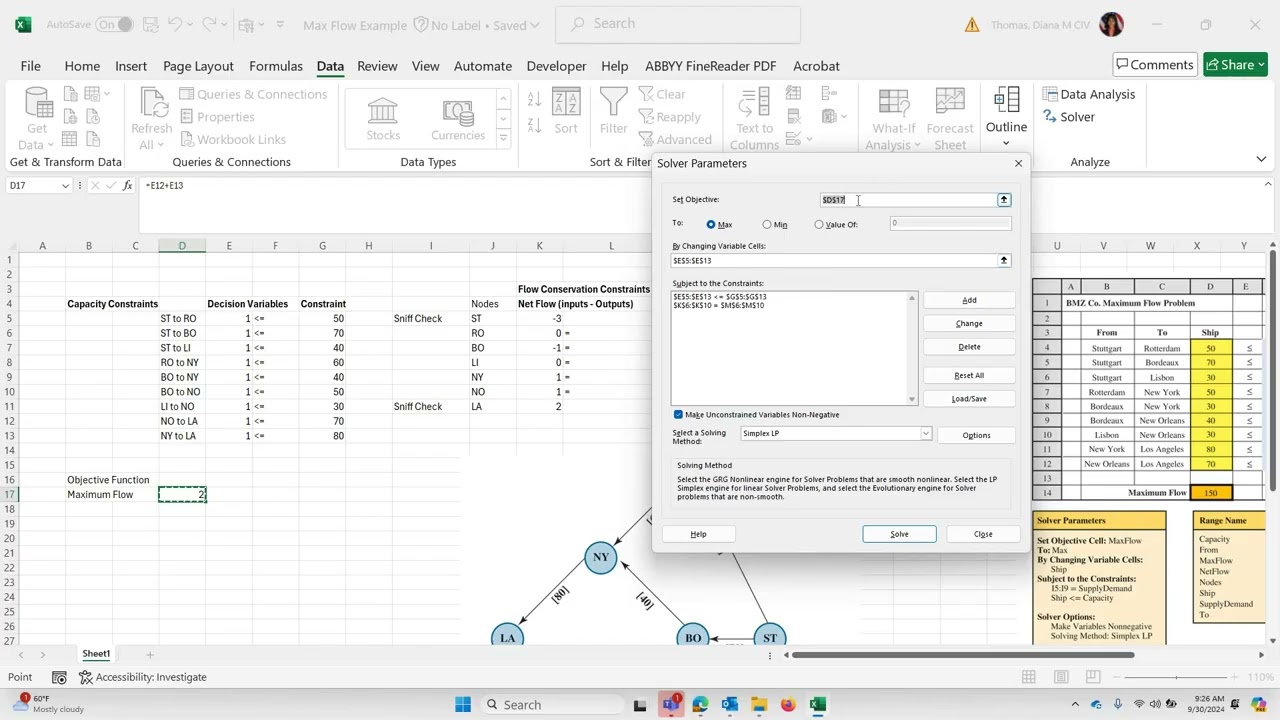Click the Help button in Solver
This screenshot has height=720, width=1280.
point(698,534)
